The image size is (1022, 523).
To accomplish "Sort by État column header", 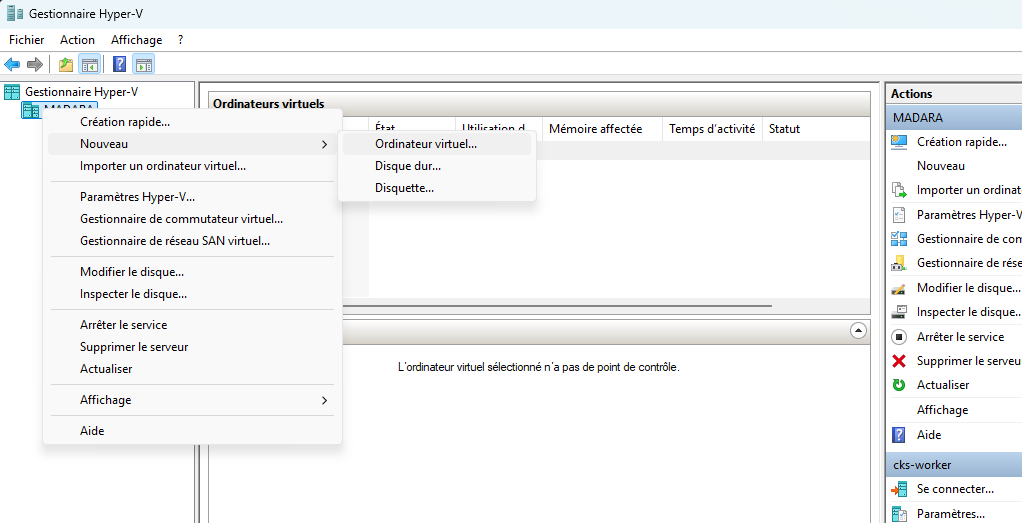I will (412, 128).
